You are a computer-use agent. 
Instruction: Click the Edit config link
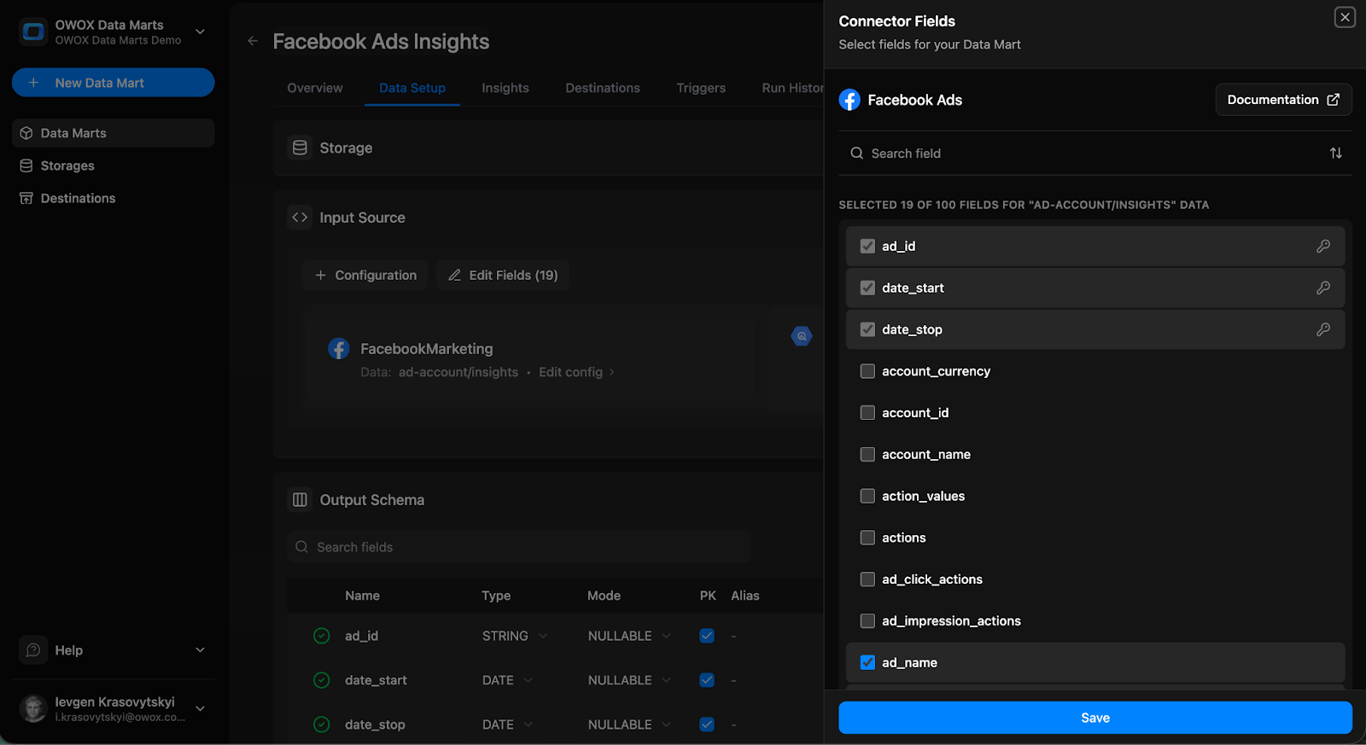[577, 372]
